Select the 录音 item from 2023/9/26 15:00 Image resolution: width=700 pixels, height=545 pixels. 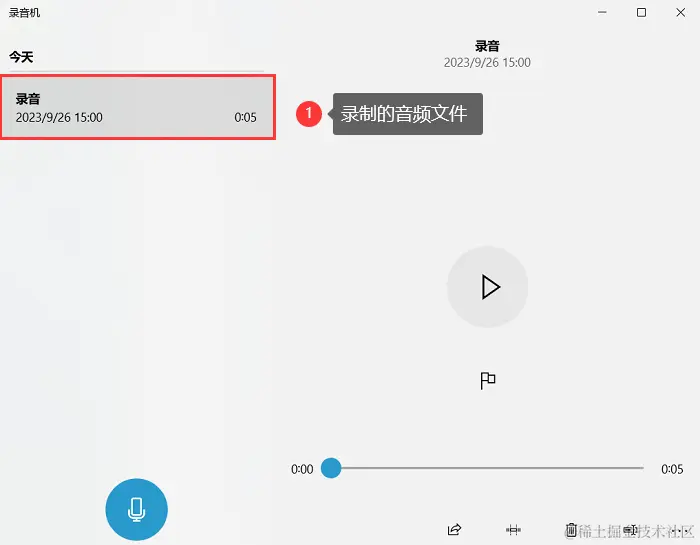138,107
